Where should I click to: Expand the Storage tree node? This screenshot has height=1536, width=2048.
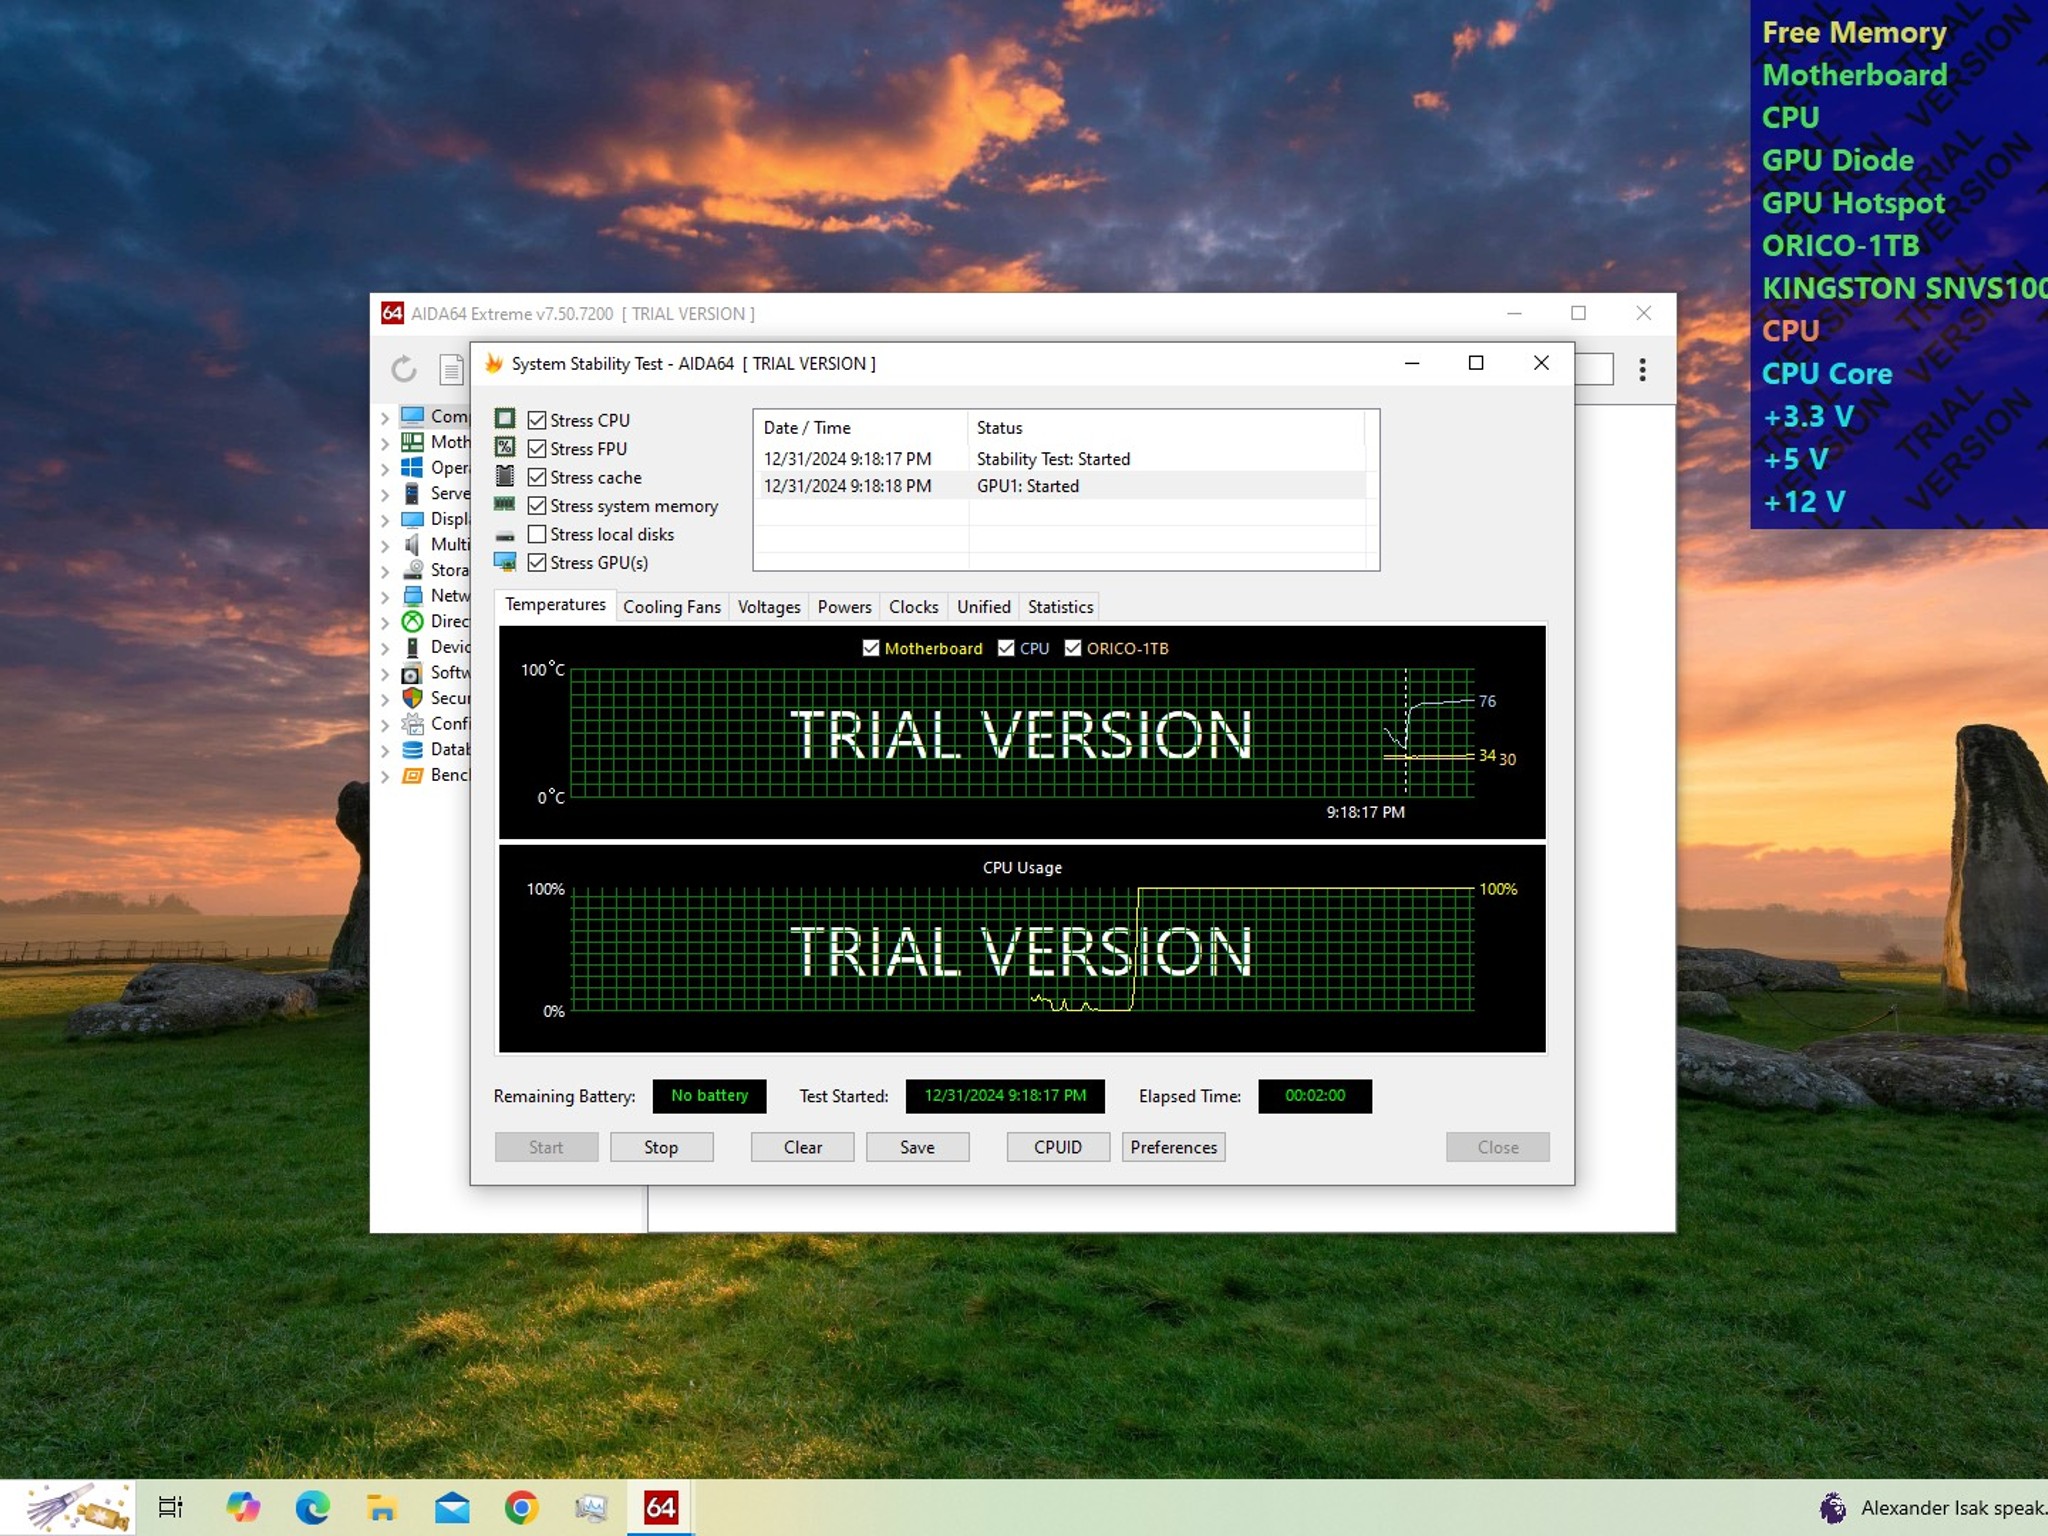tap(385, 571)
